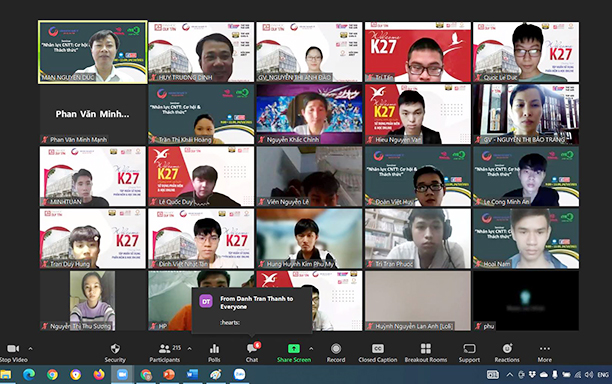Open the More options menu
This screenshot has height=384, width=612.
coord(545,353)
